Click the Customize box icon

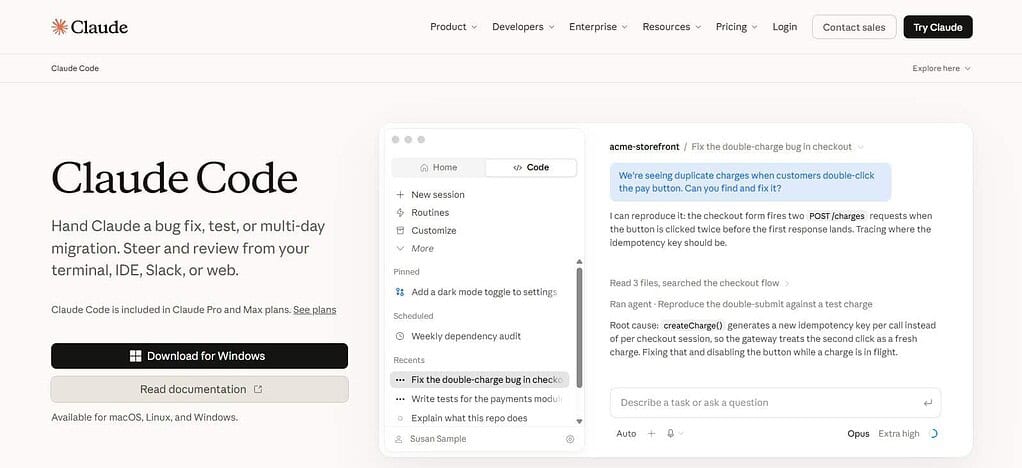point(400,231)
